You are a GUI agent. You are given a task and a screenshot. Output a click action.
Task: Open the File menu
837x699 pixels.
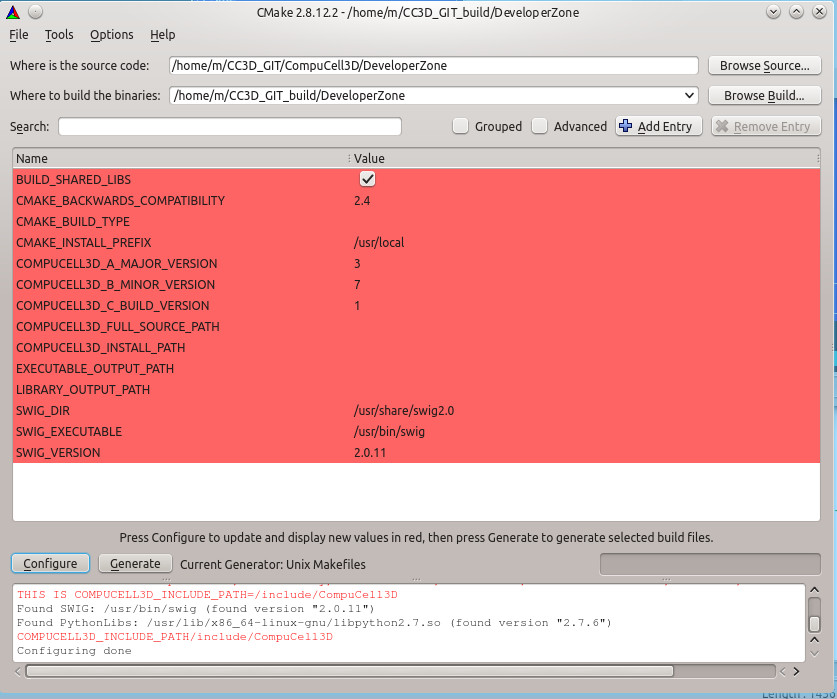tap(19, 34)
